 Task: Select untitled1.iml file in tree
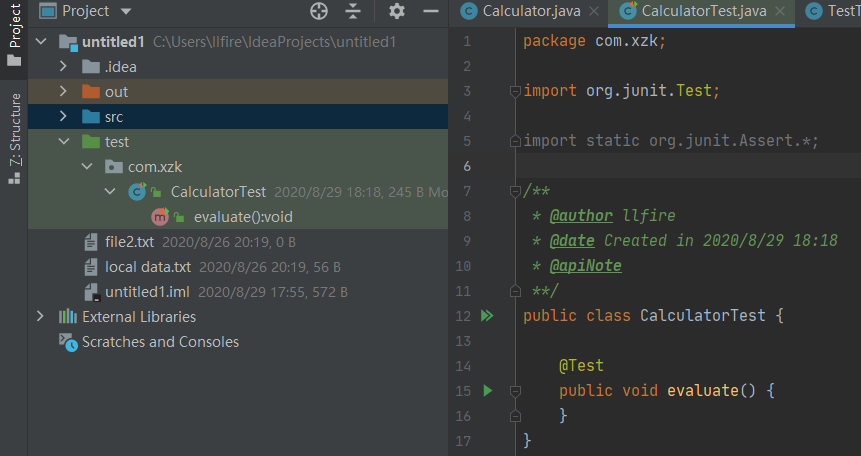tap(148, 292)
